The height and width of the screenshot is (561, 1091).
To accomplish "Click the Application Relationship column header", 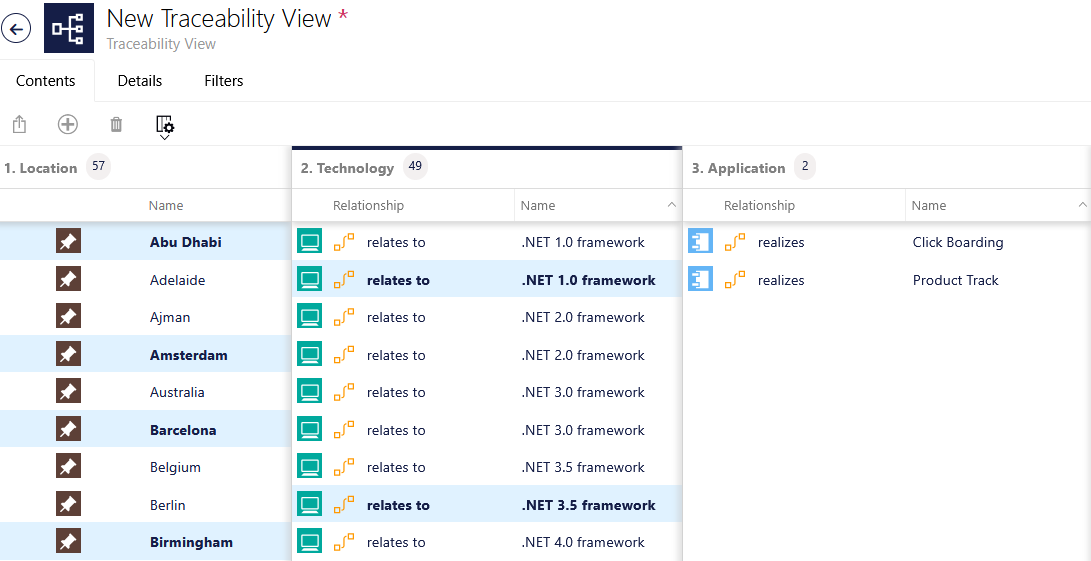I will coord(759,205).
